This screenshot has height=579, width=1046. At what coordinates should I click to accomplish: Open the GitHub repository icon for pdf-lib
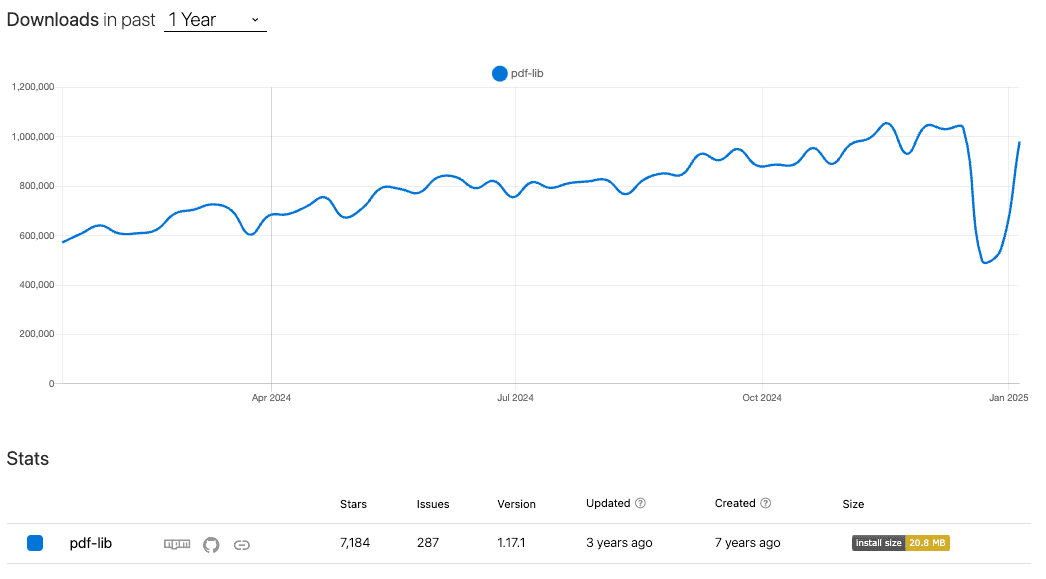pos(211,544)
